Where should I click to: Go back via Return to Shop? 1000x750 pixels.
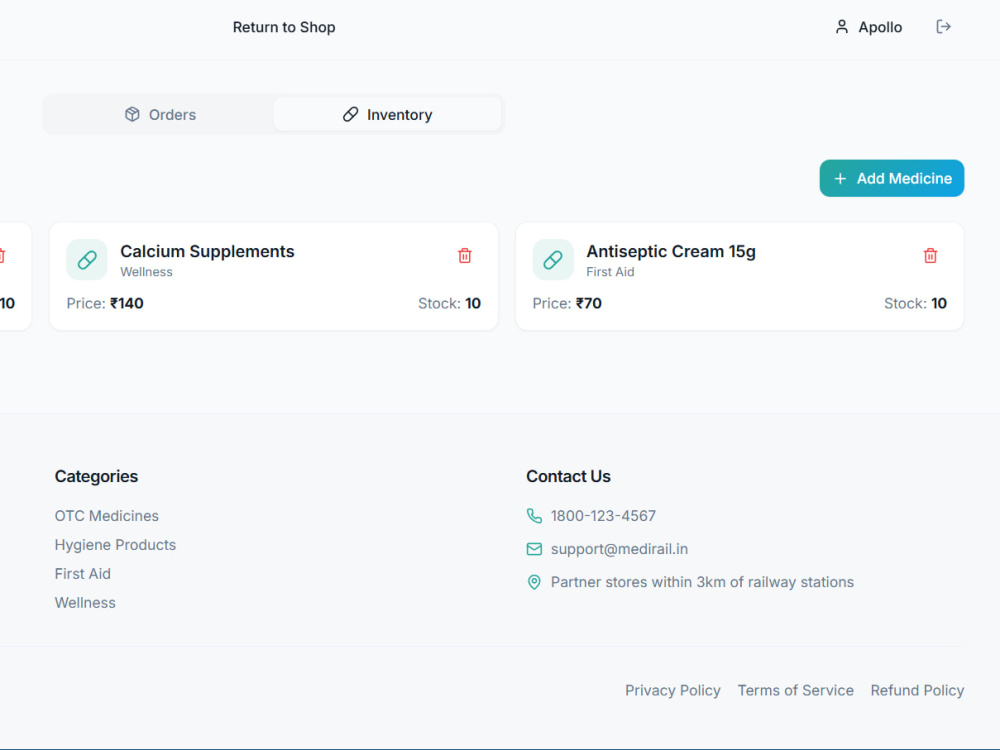point(284,27)
